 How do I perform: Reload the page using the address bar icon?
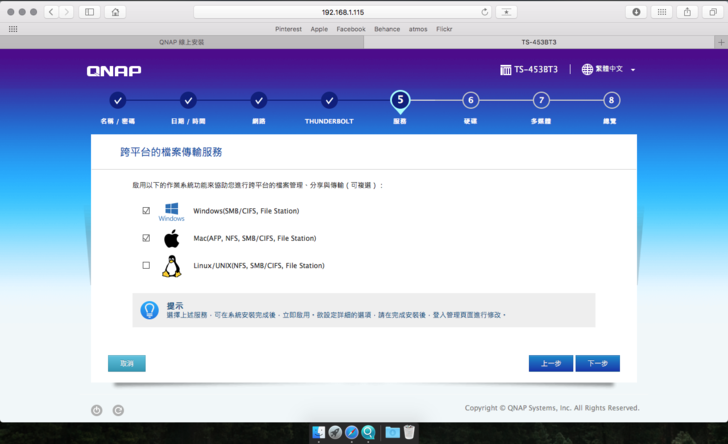[x=485, y=11]
